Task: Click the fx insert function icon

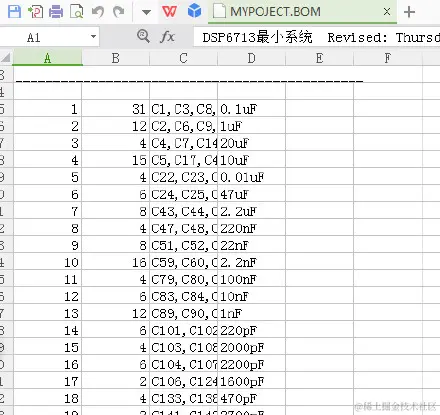Action: pyautogui.click(x=167, y=37)
